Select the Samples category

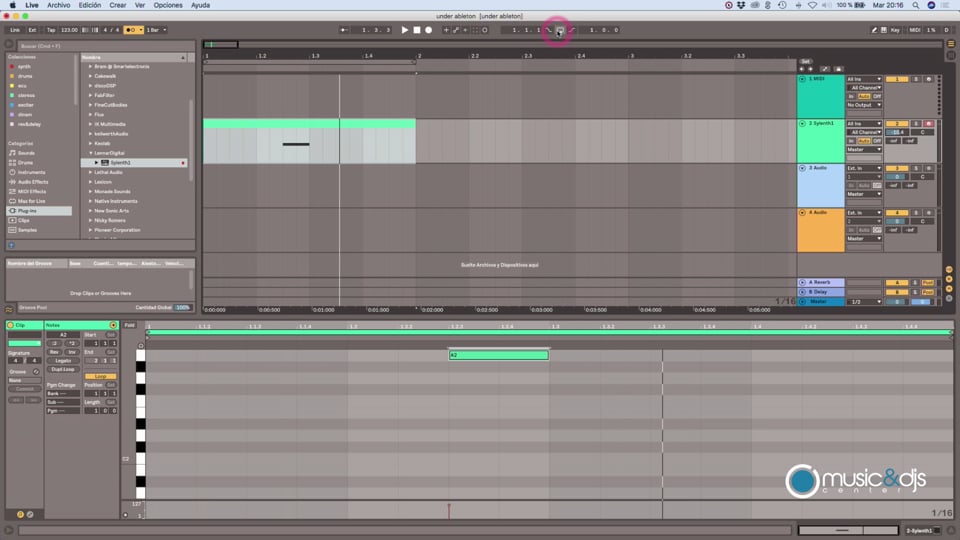[x=27, y=230]
